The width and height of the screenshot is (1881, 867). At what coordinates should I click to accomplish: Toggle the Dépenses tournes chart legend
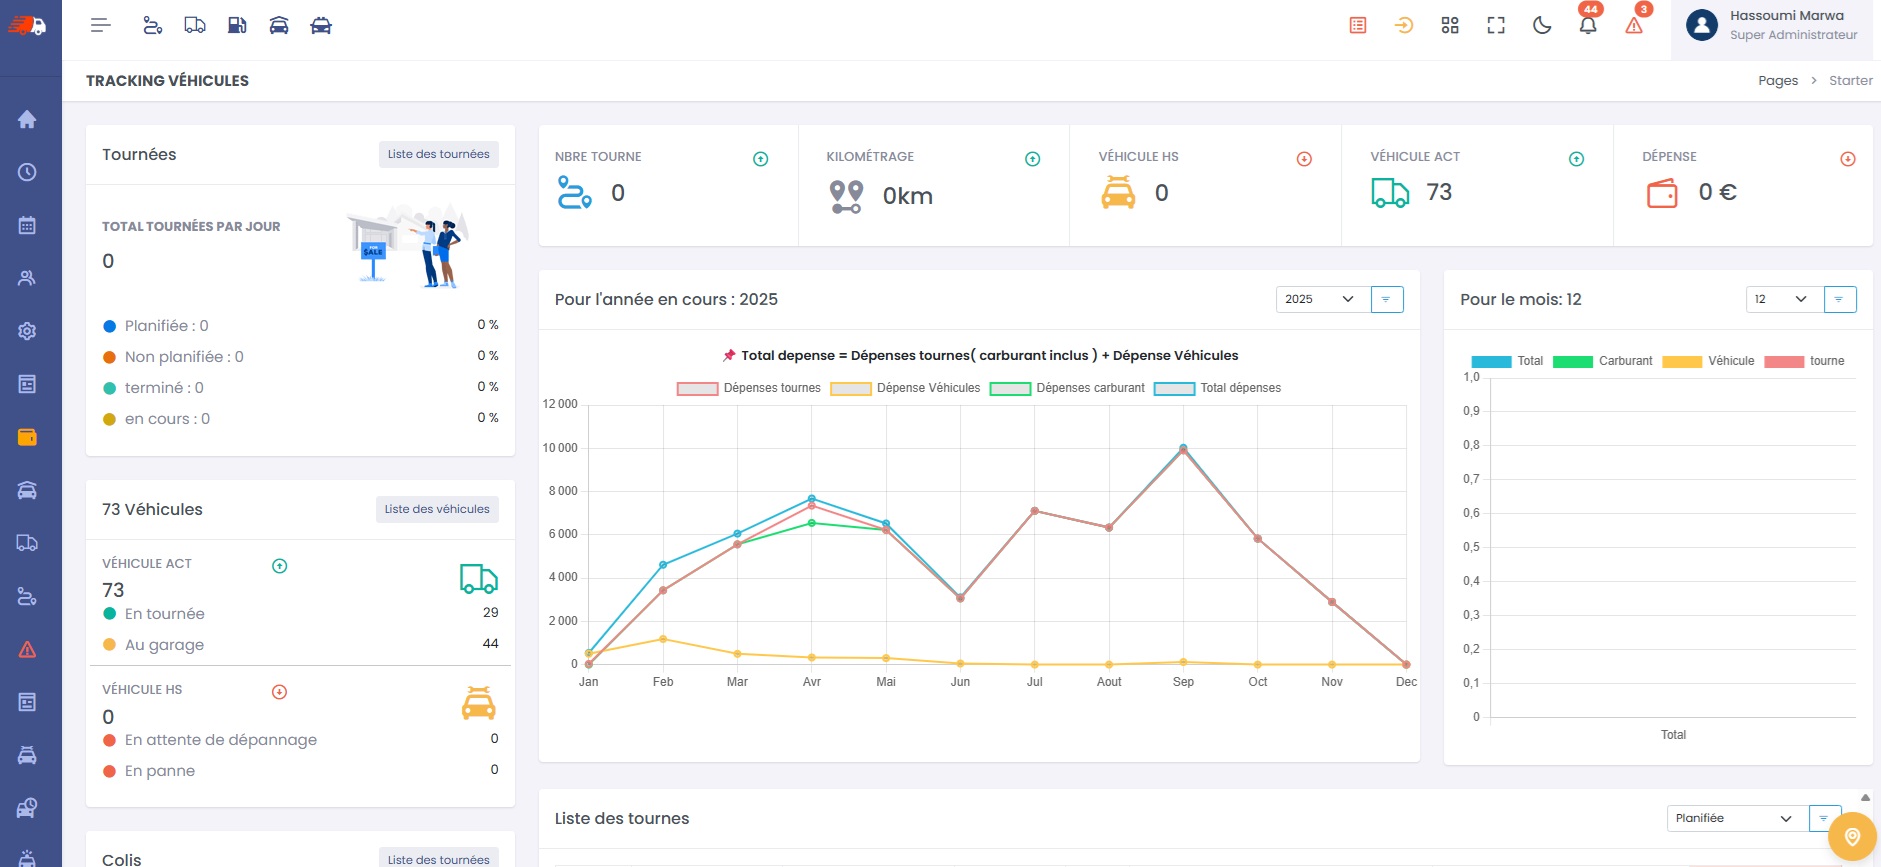point(749,389)
